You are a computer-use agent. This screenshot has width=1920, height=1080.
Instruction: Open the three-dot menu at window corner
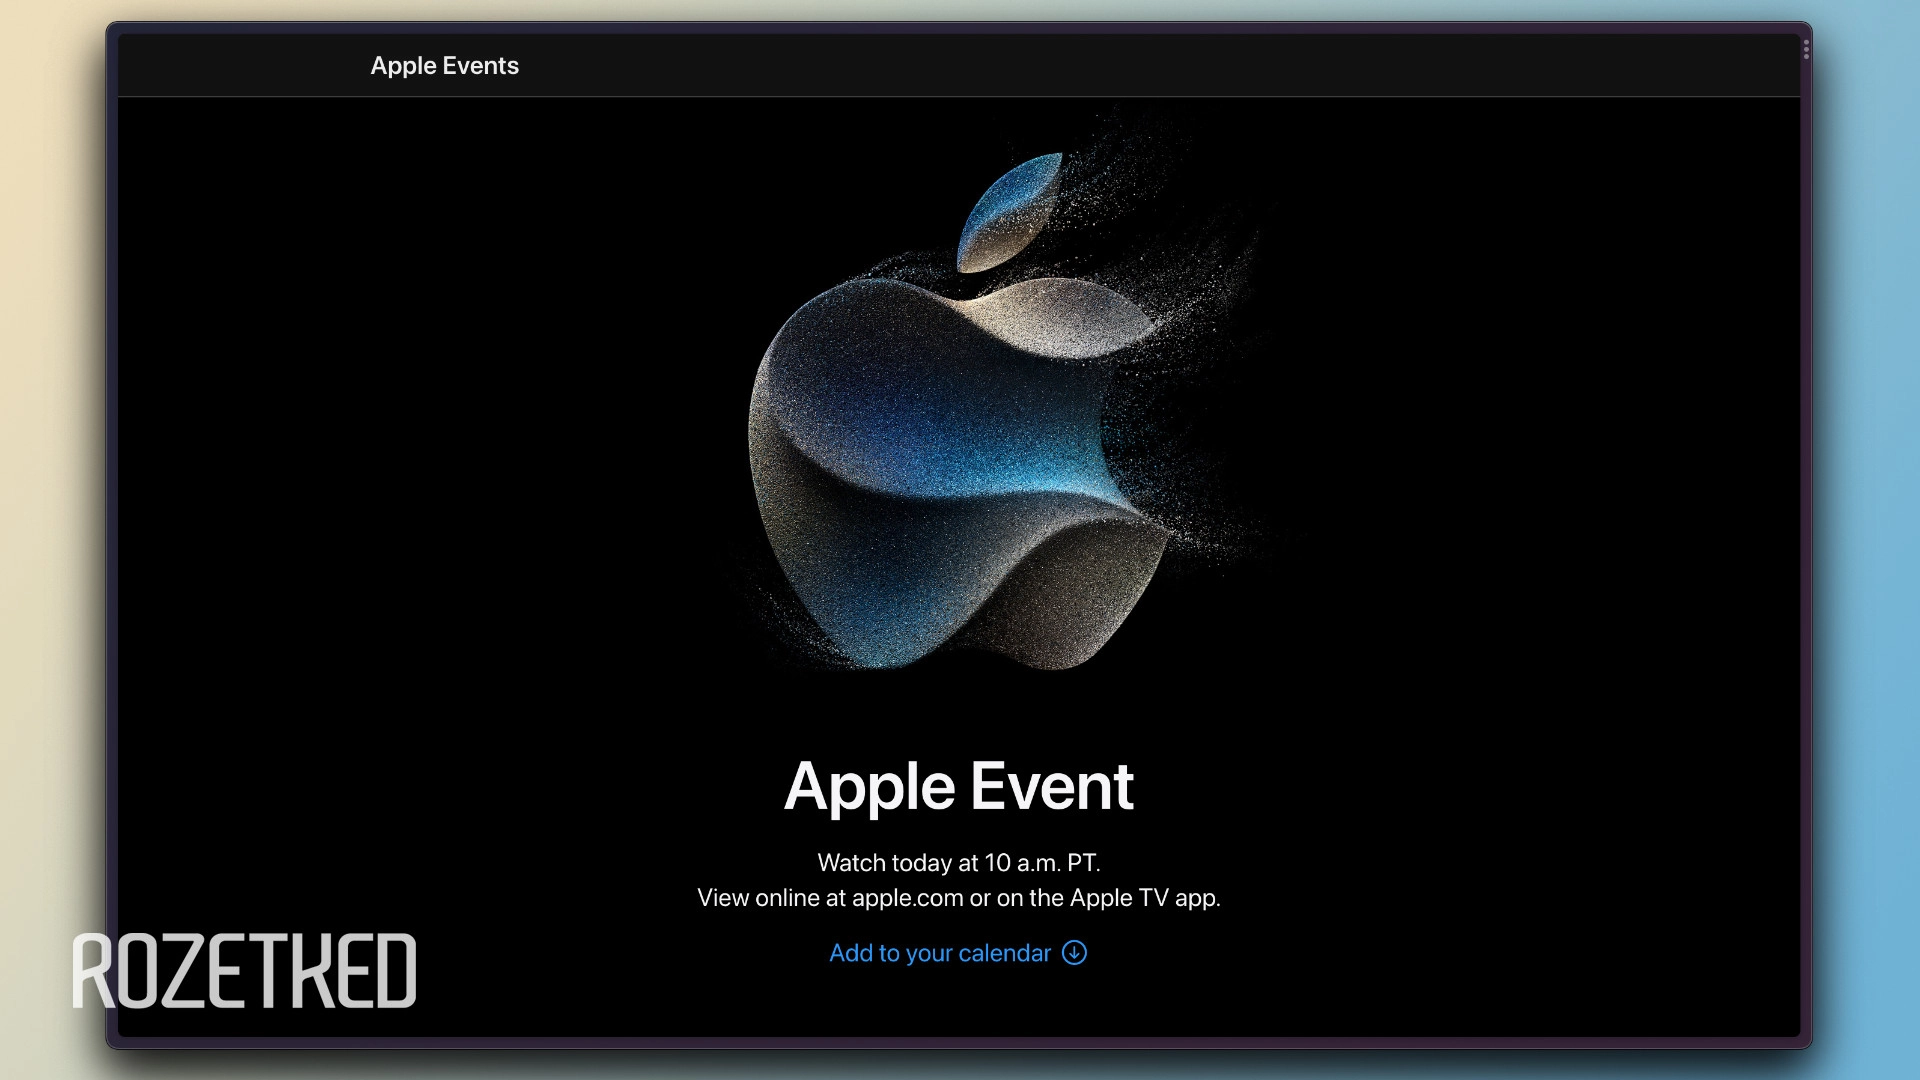coord(1806,50)
